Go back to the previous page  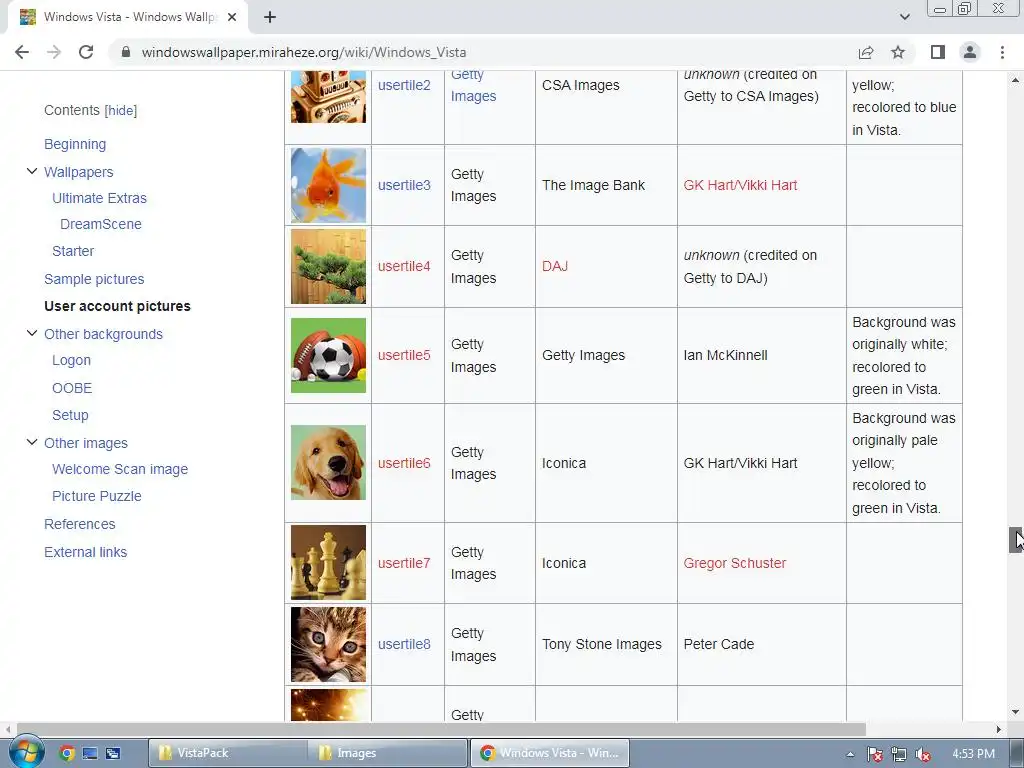[22, 52]
